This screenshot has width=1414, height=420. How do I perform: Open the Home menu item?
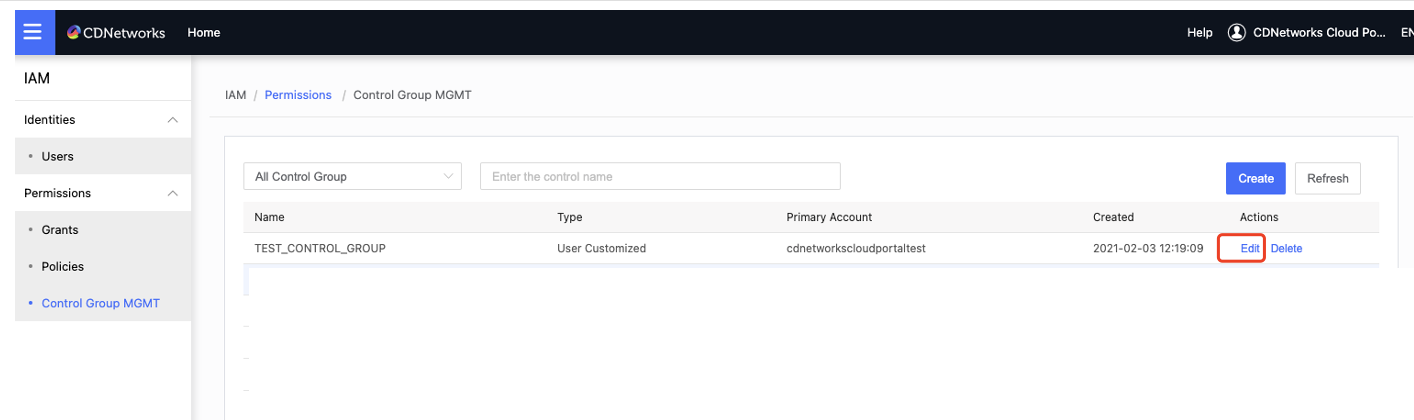click(204, 33)
